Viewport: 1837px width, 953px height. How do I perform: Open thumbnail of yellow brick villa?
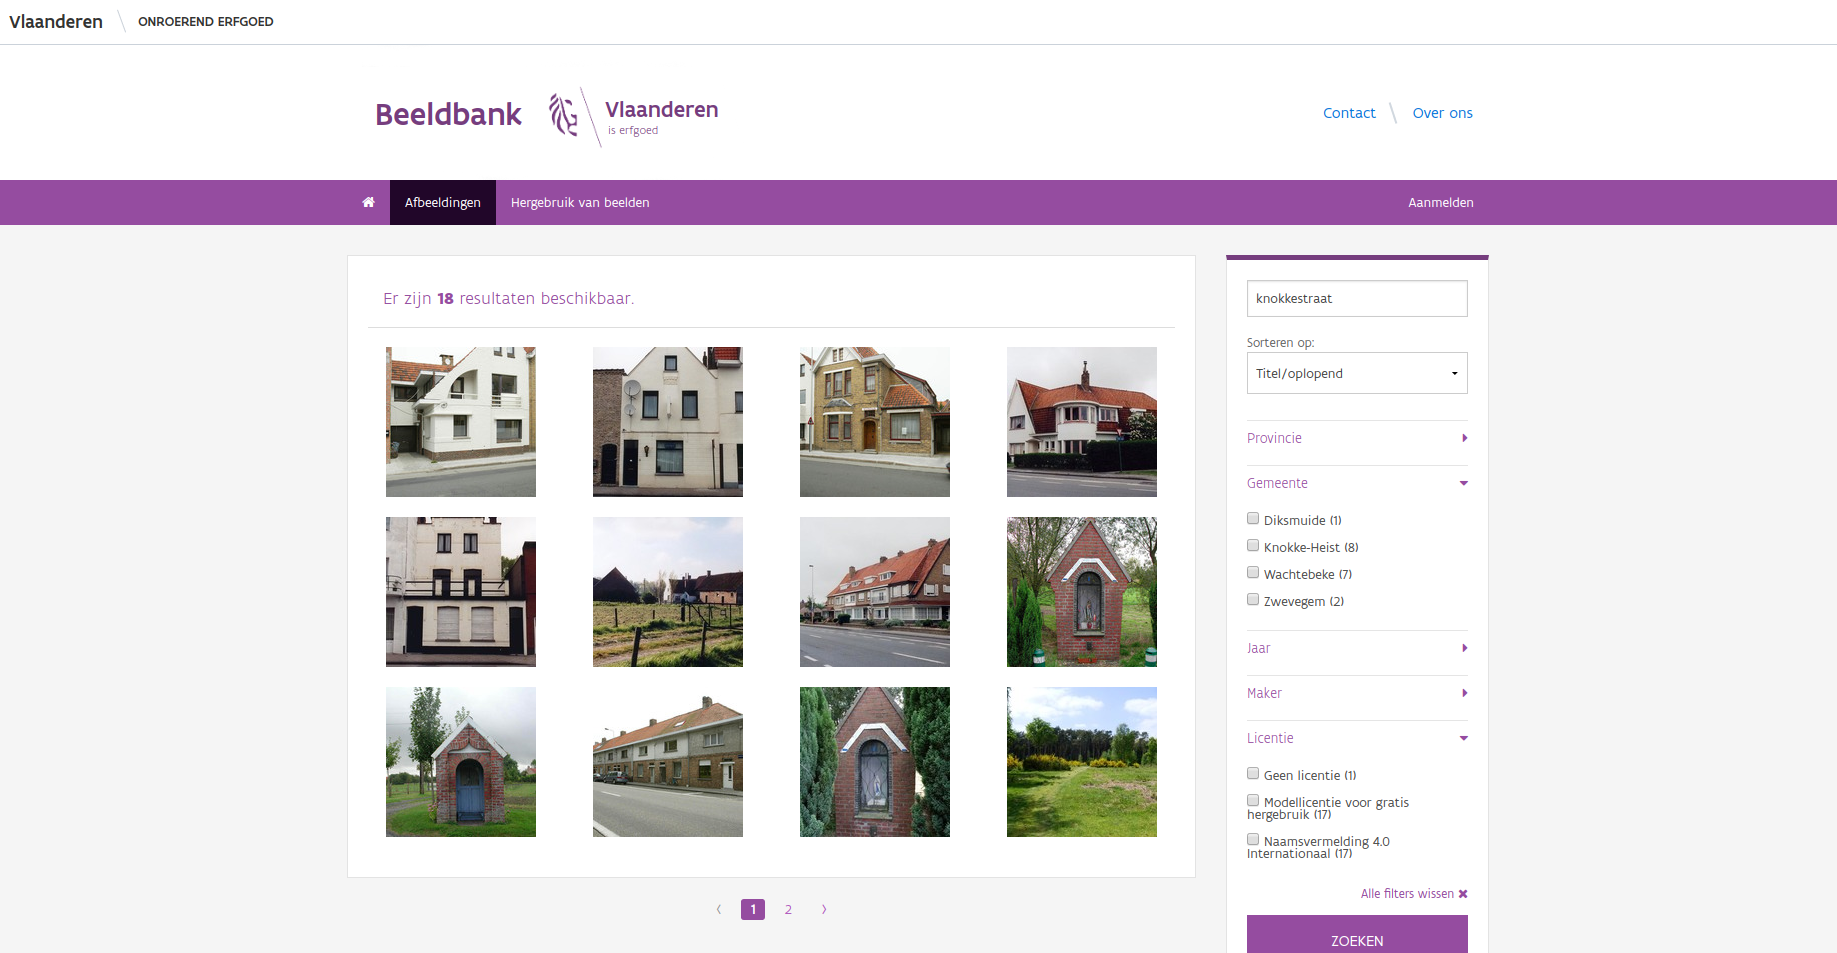tap(875, 422)
